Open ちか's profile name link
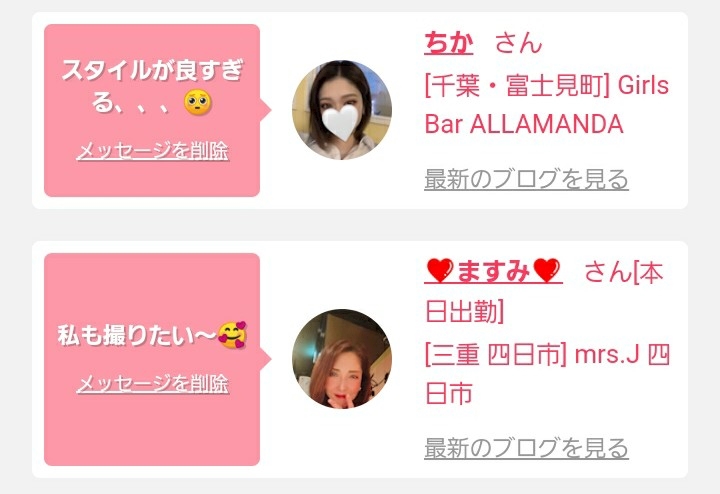The height and width of the screenshot is (494, 720). coord(449,43)
